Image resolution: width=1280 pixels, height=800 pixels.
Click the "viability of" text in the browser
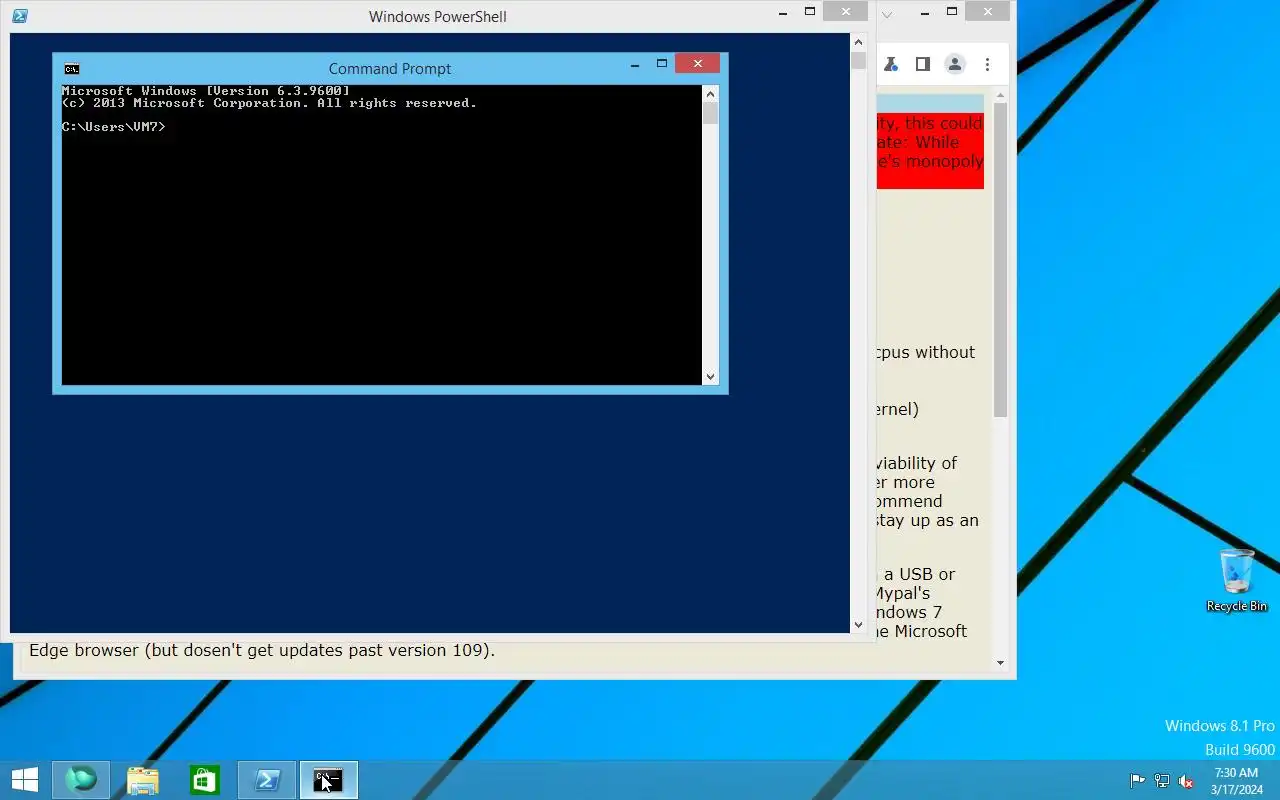point(917,464)
